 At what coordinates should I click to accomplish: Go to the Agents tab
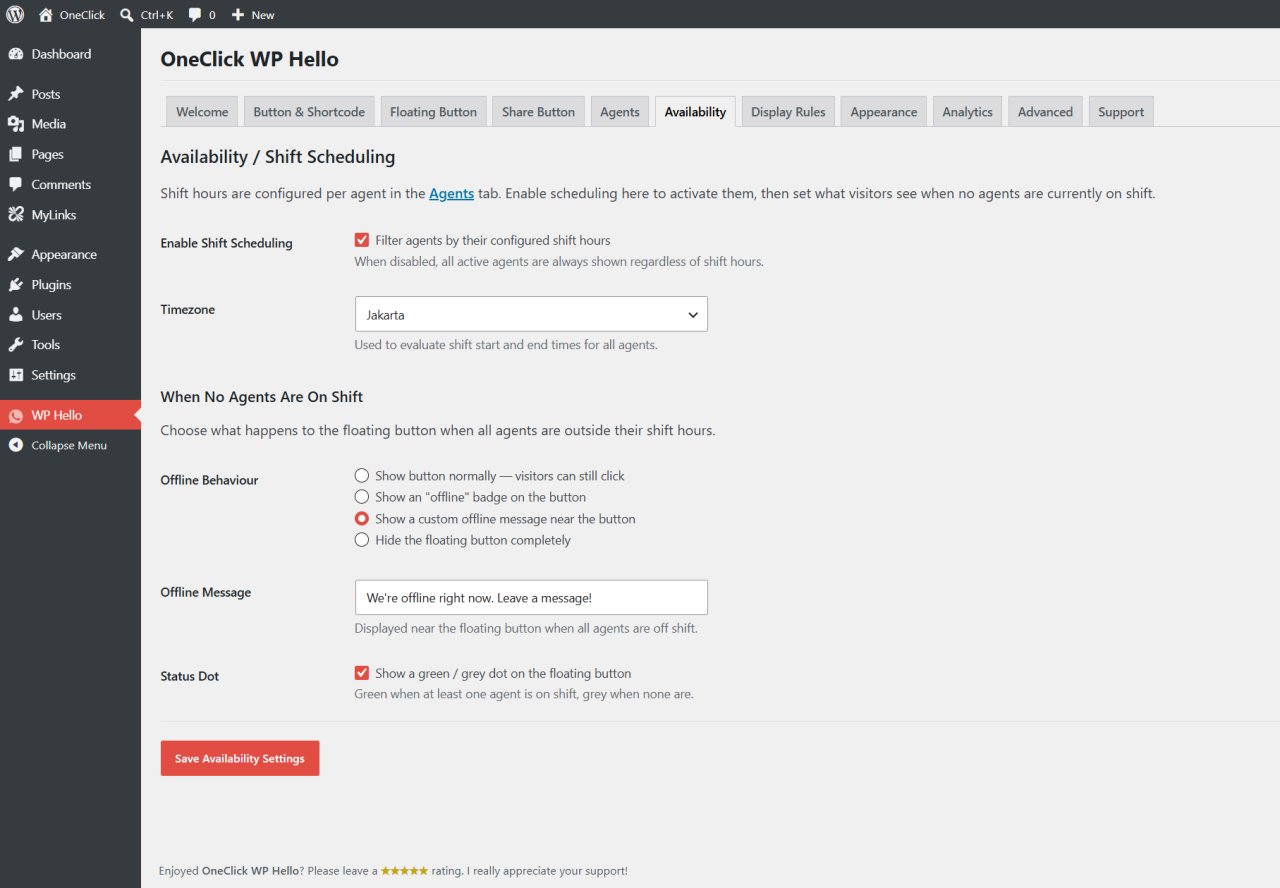coord(620,112)
